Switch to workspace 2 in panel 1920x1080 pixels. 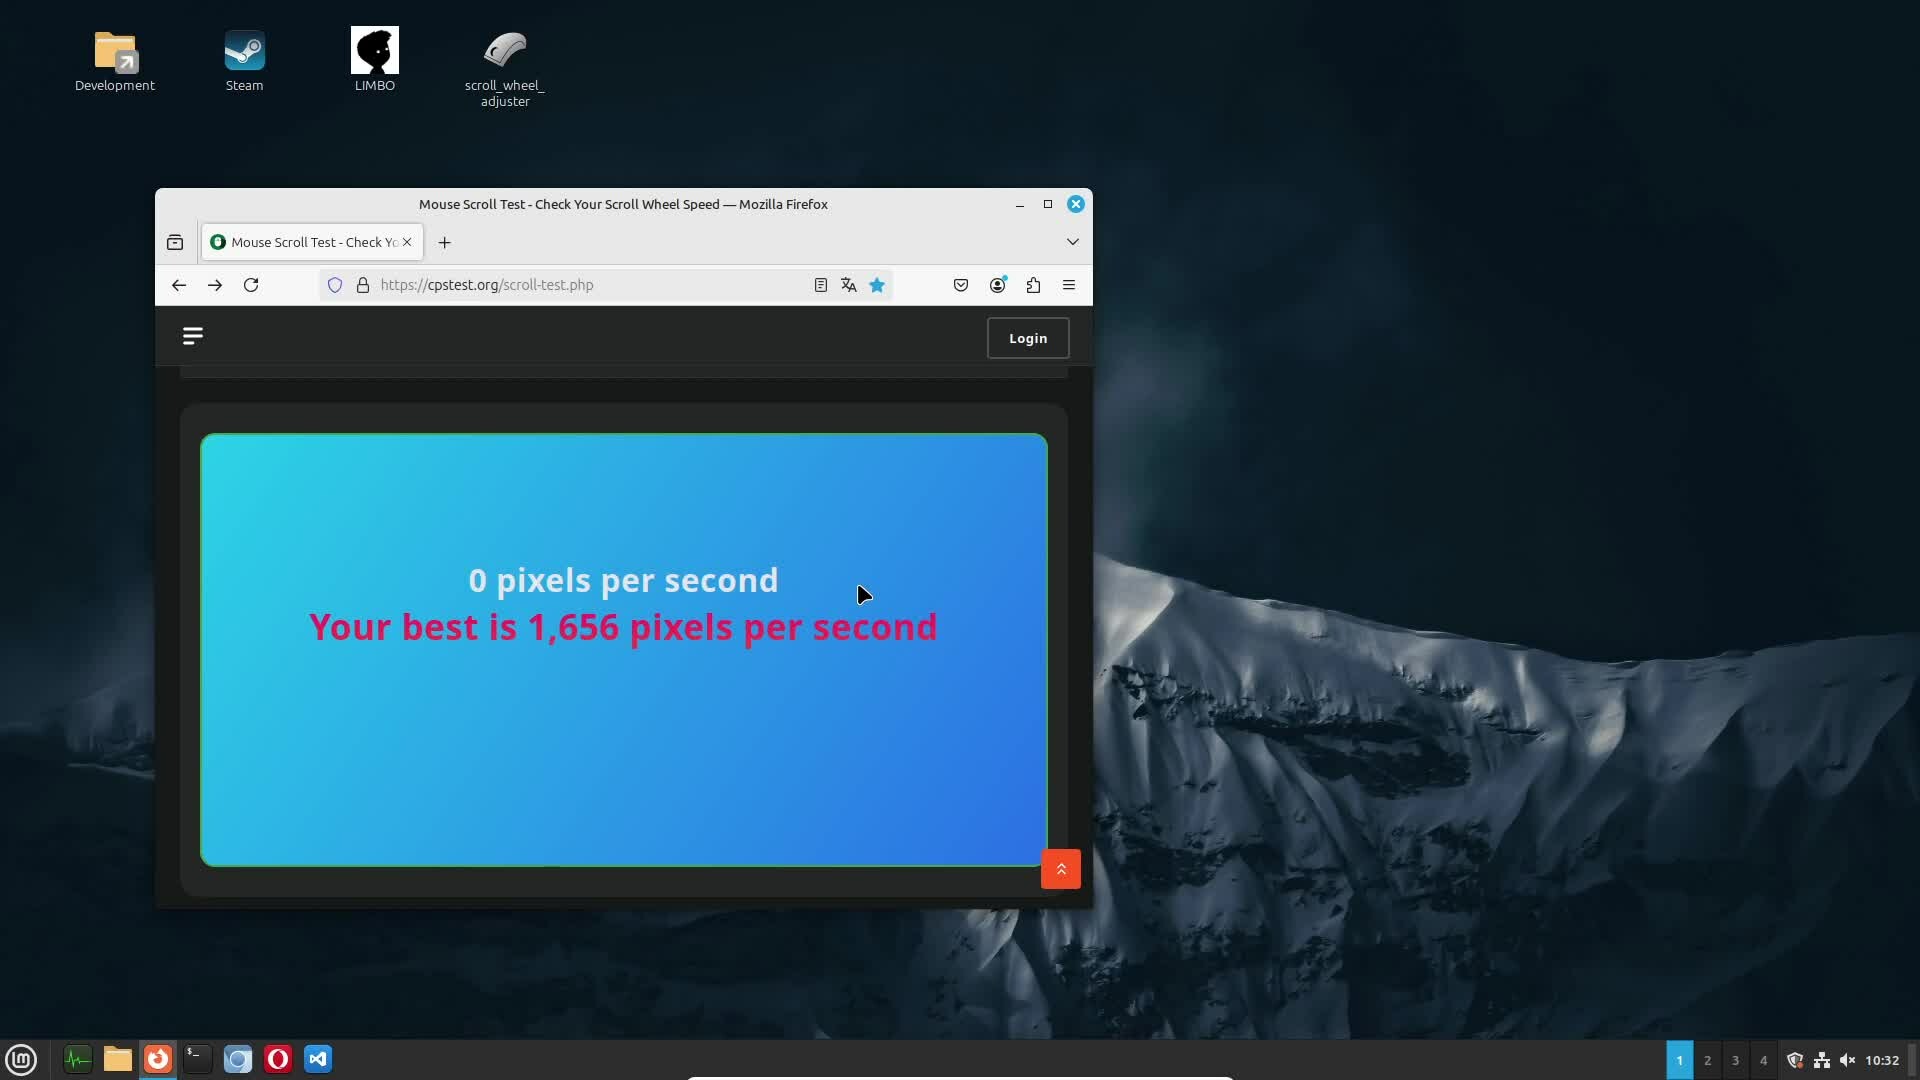pyautogui.click(x=1707, y=1060)
